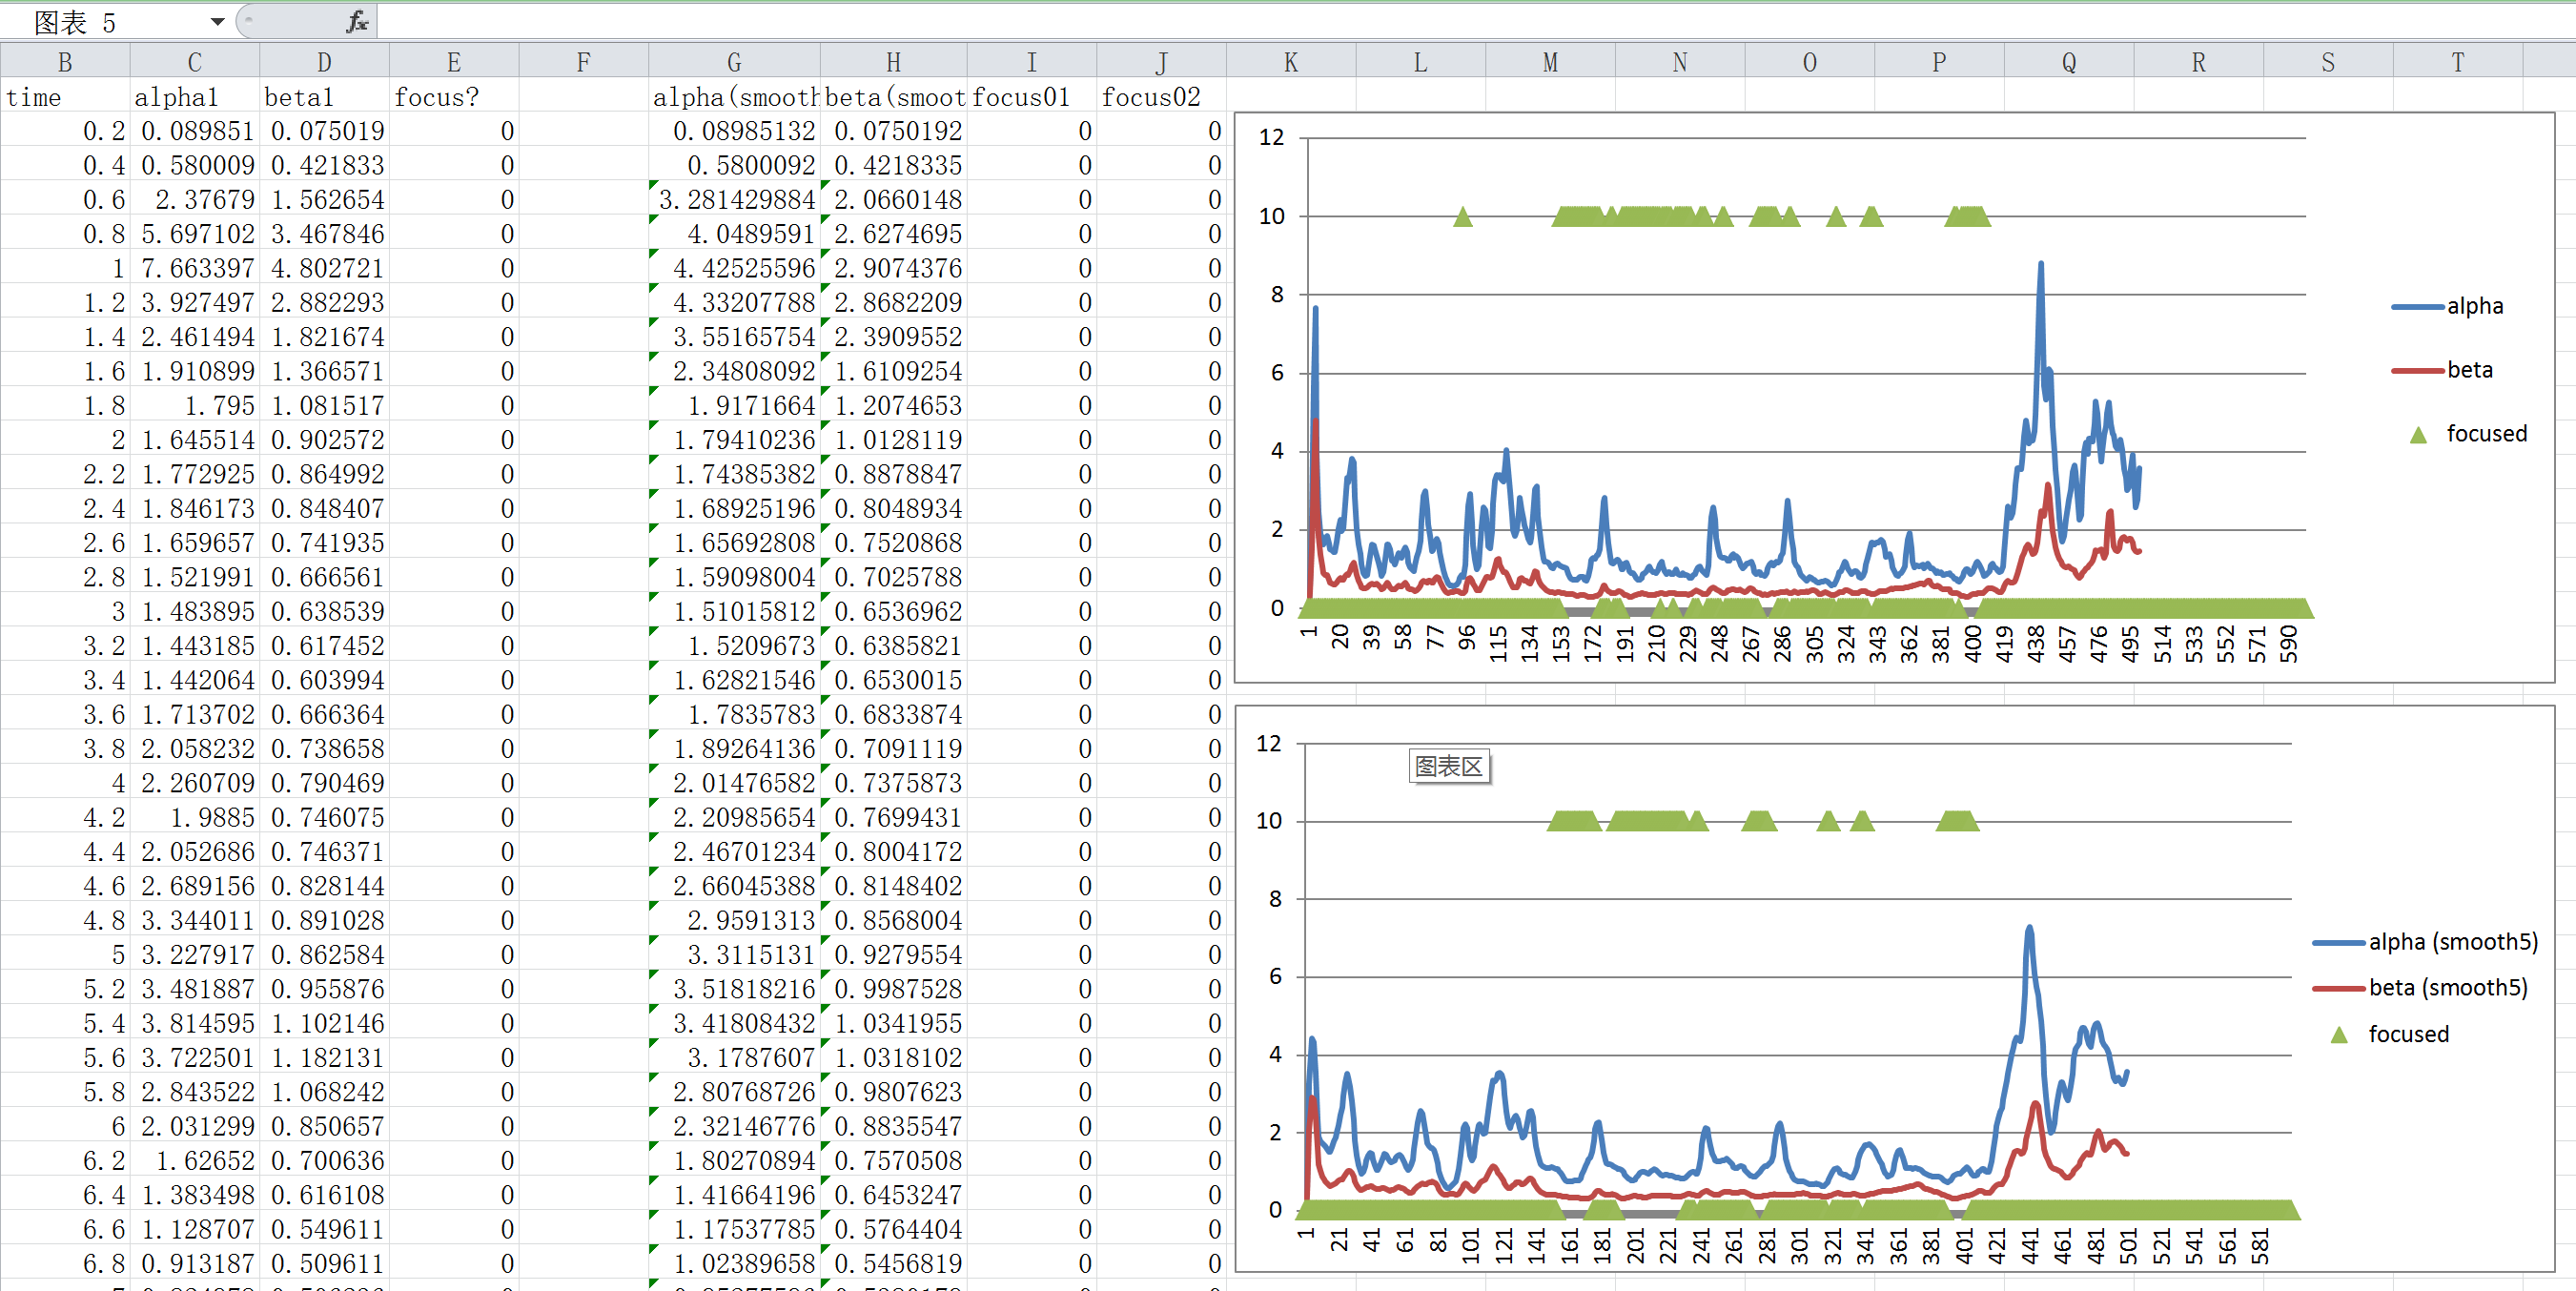Click cell with value 3.281429884
This screenshot has width=2576, height=1291.
(734, 200)
